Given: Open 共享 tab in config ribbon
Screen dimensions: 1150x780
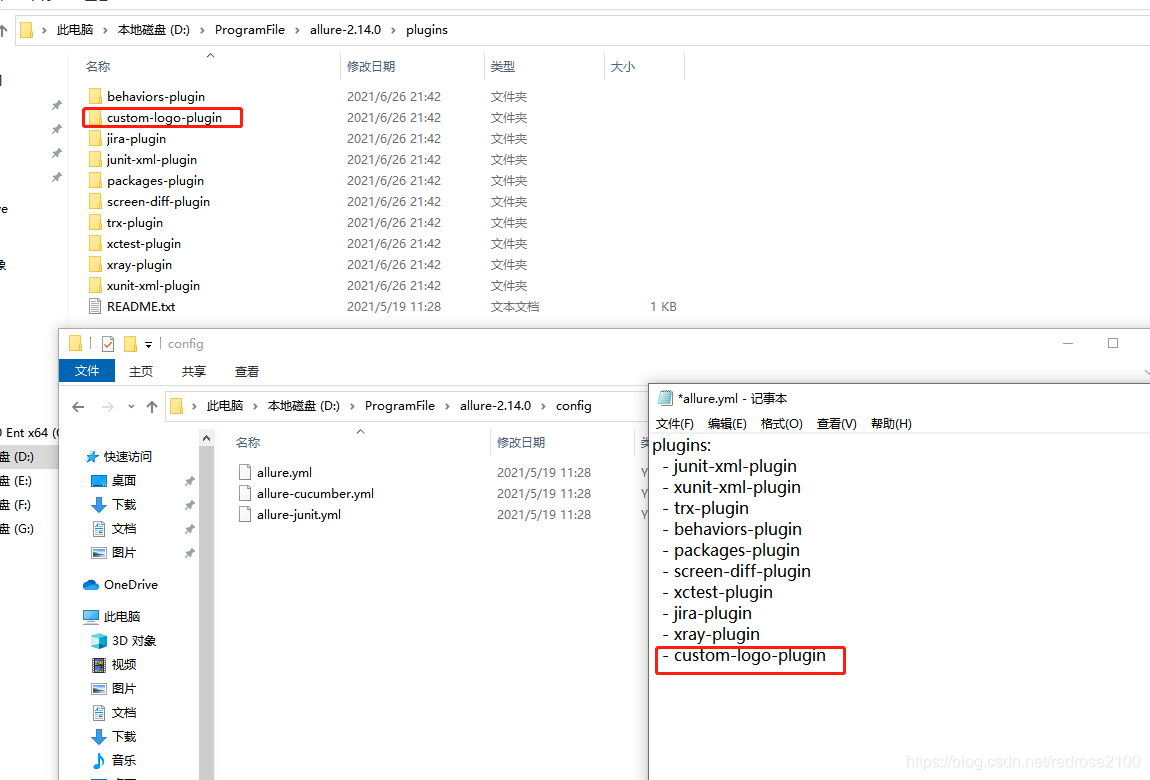Looking at the screenshot, I should pyautogui.click(x=194, y=372).
